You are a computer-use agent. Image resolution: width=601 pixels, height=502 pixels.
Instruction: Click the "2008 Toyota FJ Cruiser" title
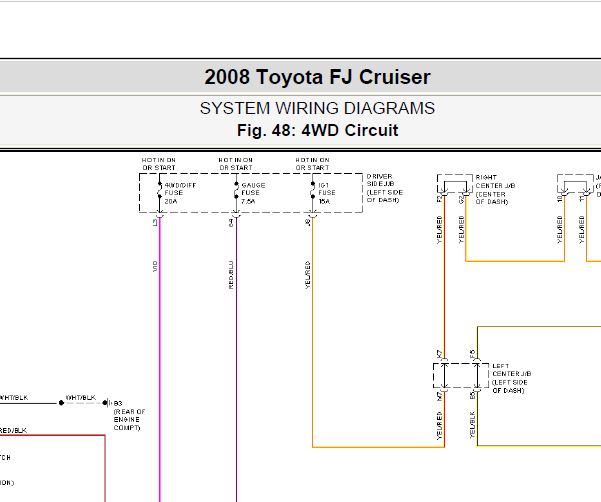[317, 77]
